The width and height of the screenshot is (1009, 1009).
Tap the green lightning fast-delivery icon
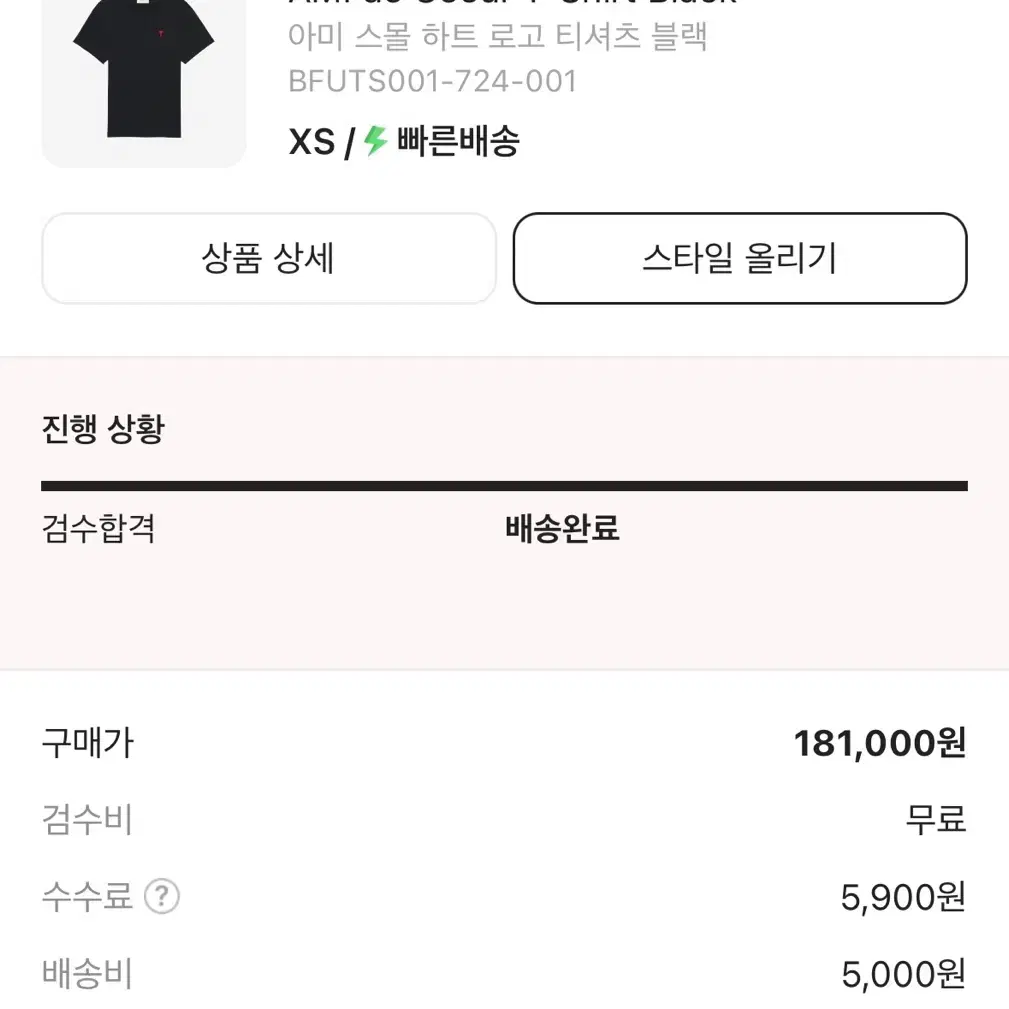tap(376, 141)
